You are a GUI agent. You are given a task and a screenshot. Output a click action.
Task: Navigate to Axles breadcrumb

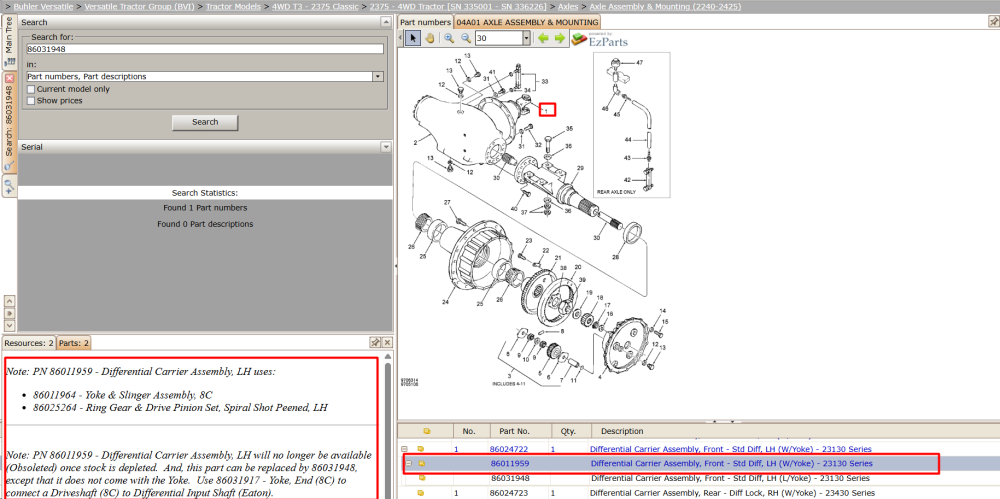coord(568,6)
